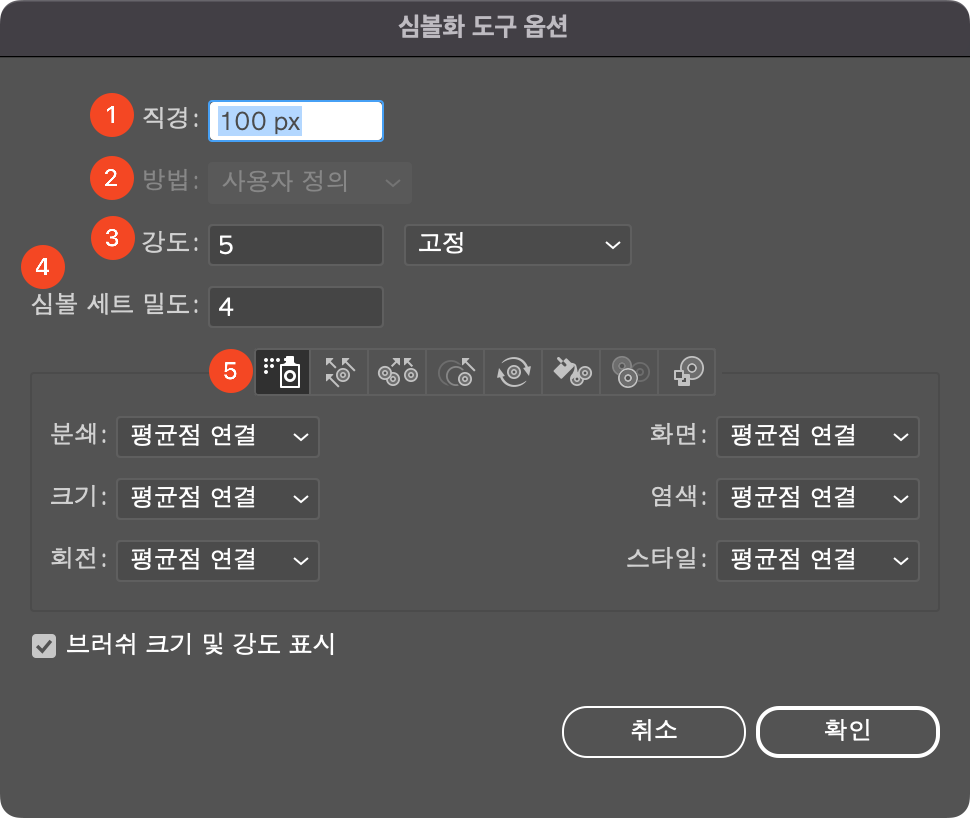Open the 염색 평균점 연결 dropdown
Viewport: 970px width, 818px height.
coord(817,499)
